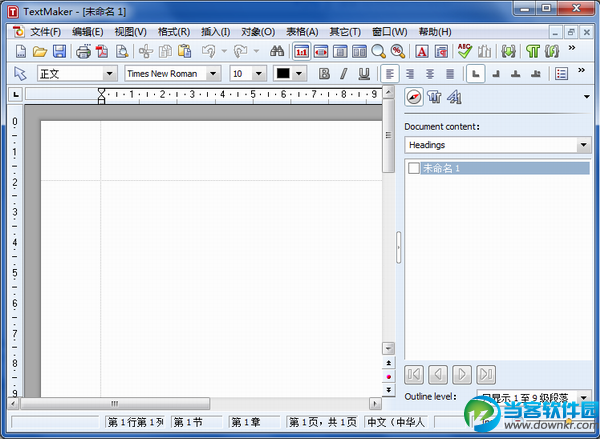Open Headings document content dropdown

583,145
